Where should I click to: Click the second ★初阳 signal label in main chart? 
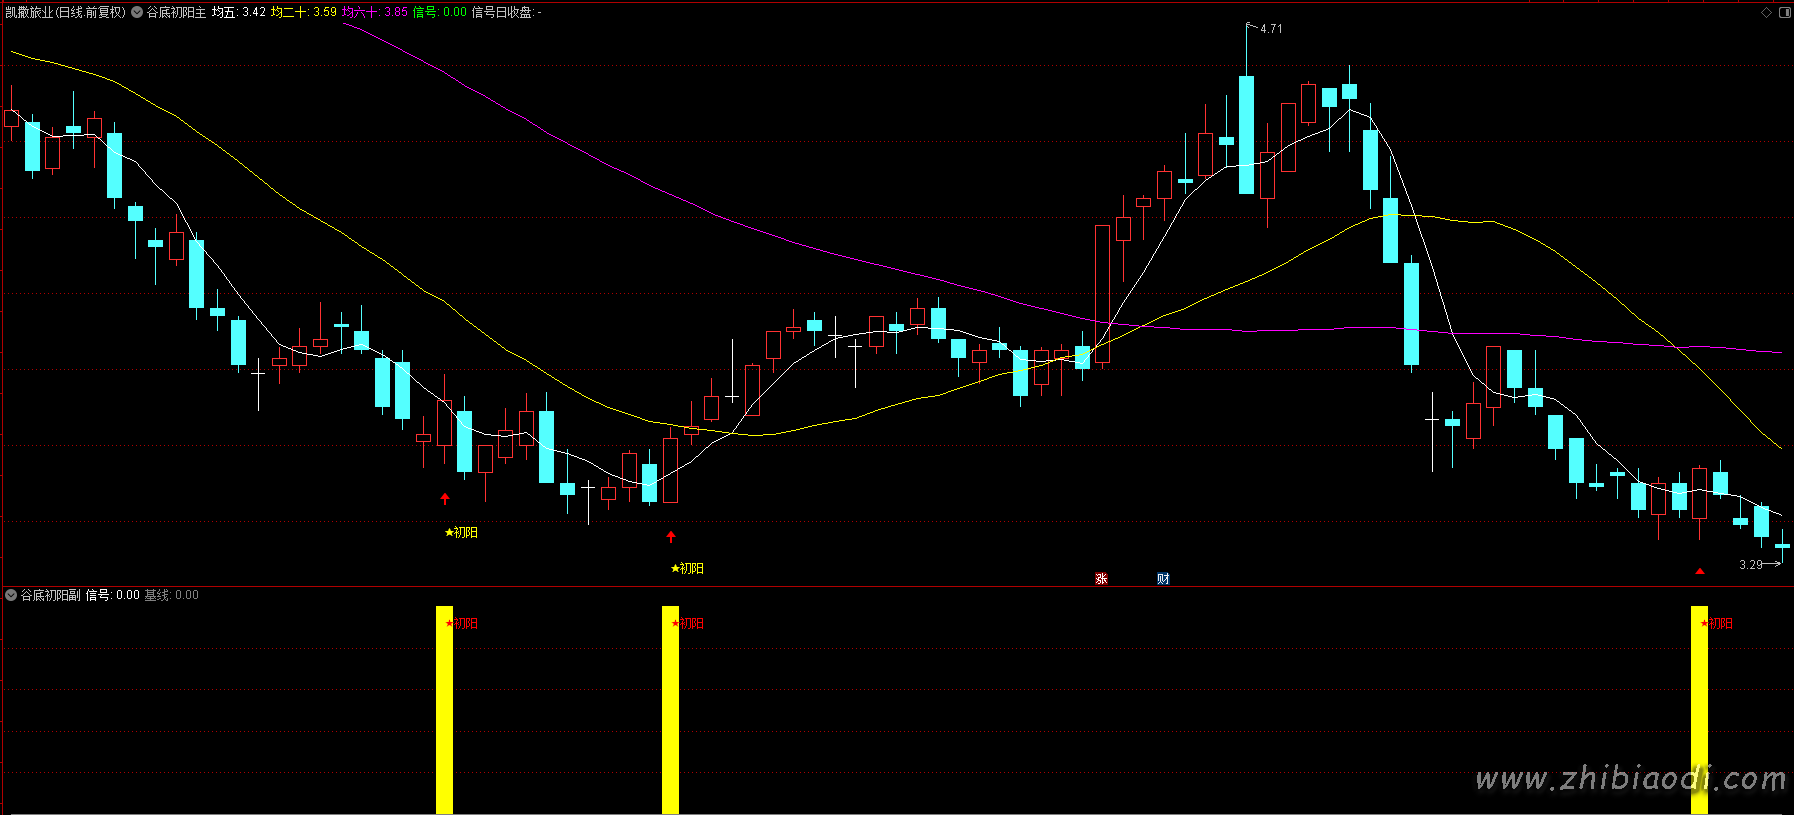(687, 569)
